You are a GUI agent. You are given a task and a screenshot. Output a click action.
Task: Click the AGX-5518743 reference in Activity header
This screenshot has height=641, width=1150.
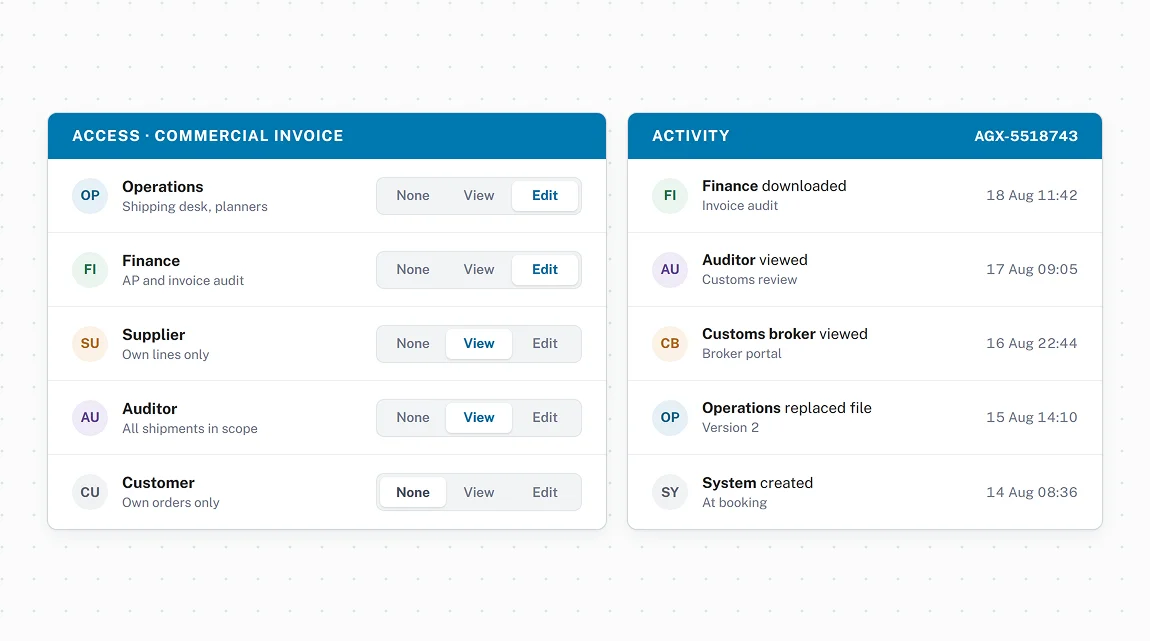[1025, 136]
